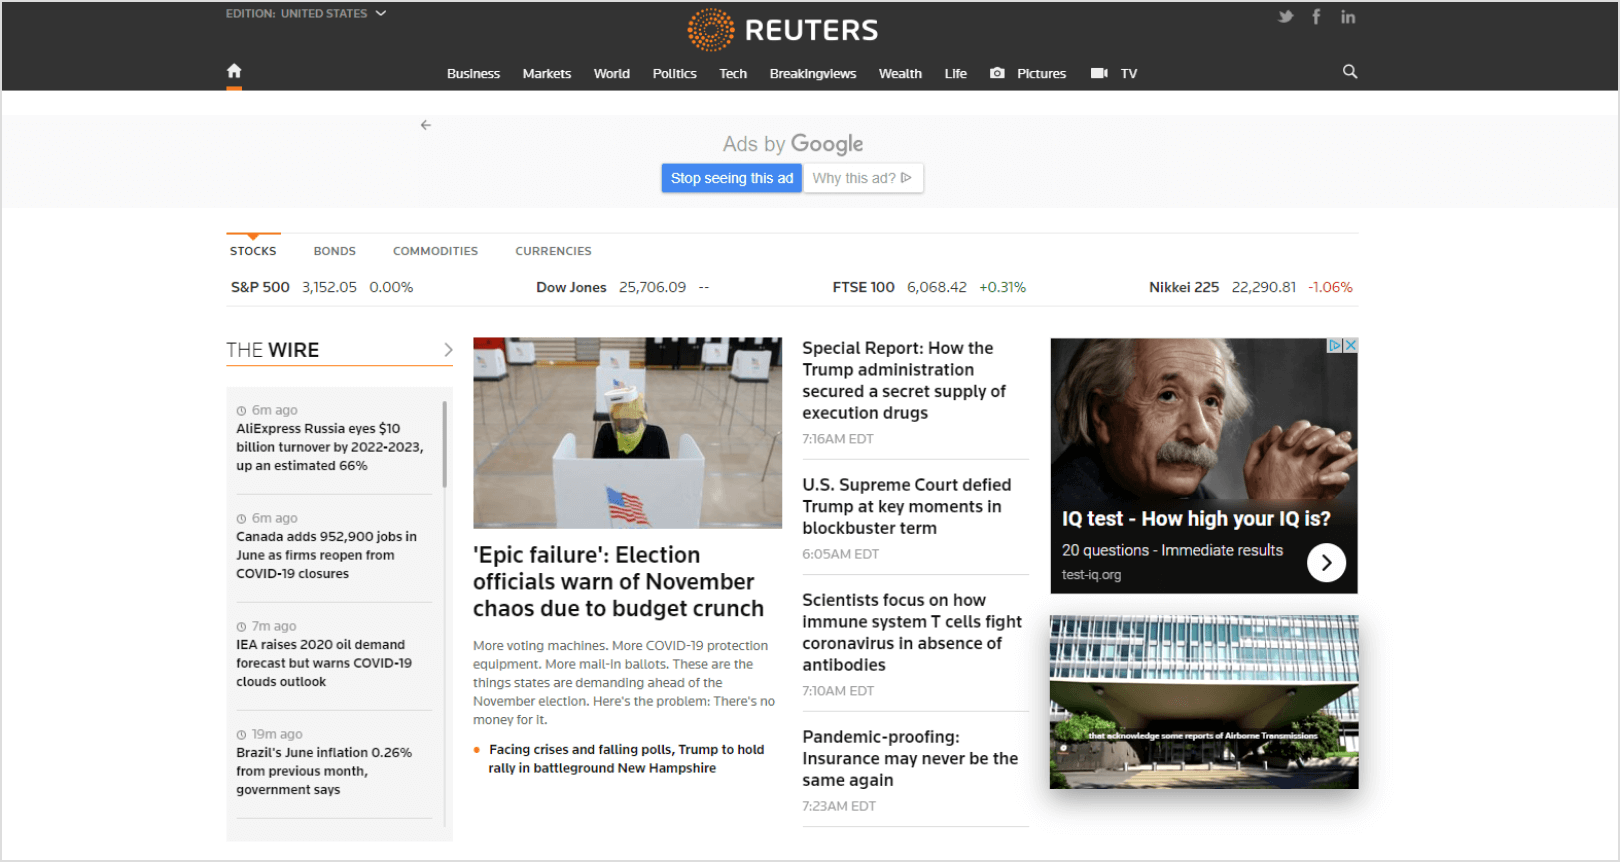Screen dimensions: 1620x862
Task: Click the FTSE +0.31% change value
Action: coord(1002,287)
